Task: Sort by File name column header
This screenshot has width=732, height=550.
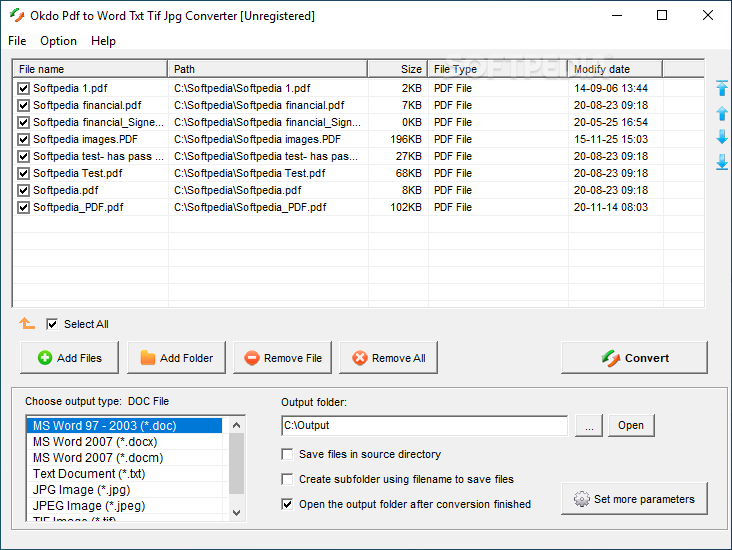Action: 90,69
